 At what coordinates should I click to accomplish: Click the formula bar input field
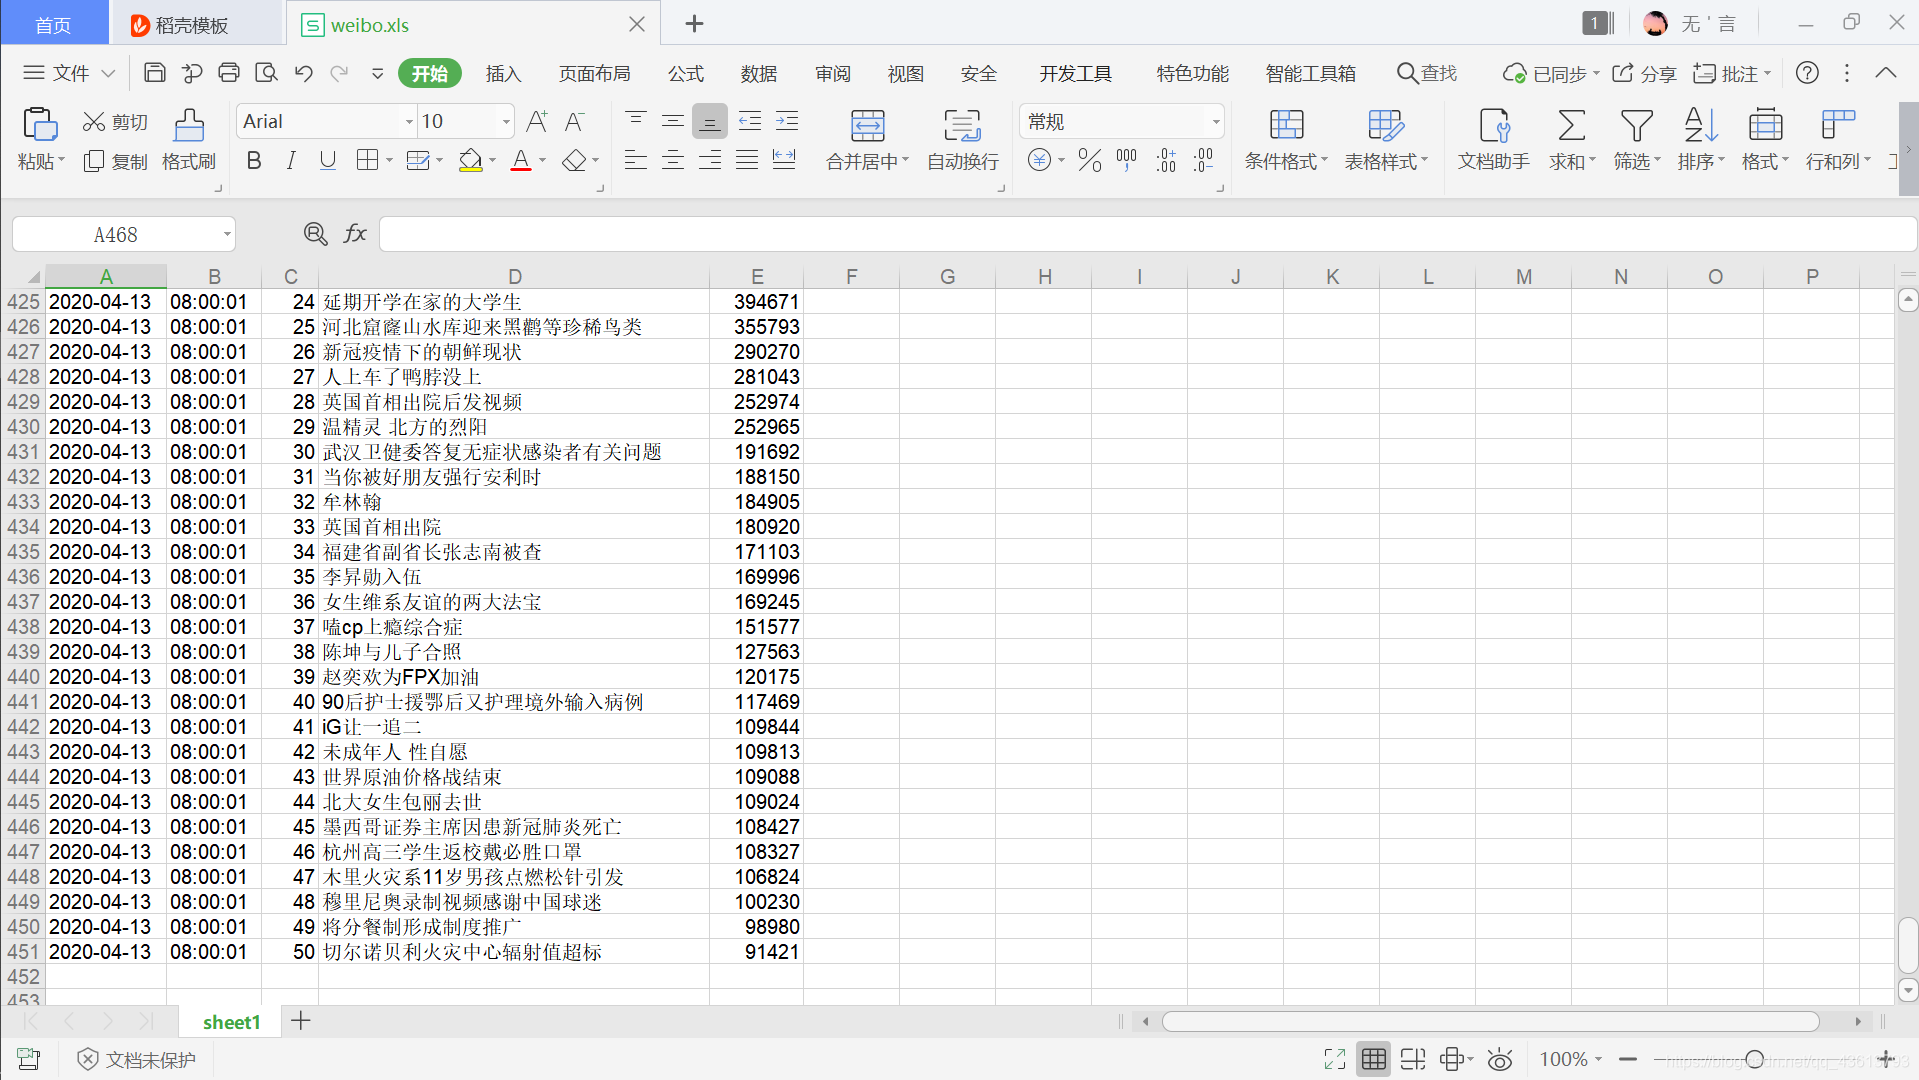pos(1147,234)
